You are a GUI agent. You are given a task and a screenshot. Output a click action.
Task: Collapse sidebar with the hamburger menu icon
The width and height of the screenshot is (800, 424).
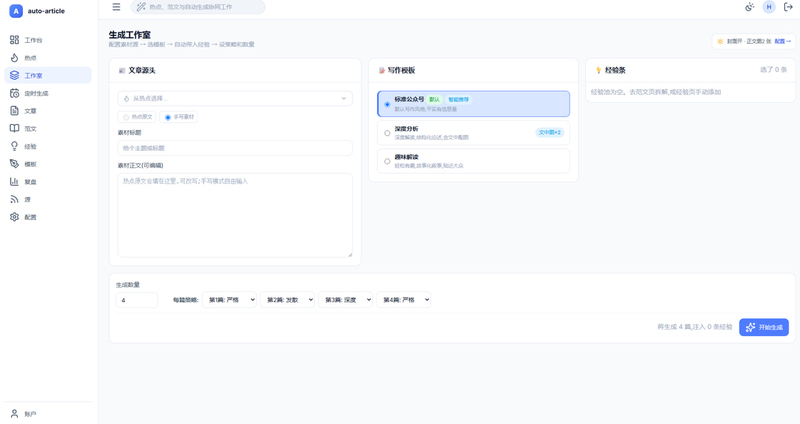pos(116,7)
